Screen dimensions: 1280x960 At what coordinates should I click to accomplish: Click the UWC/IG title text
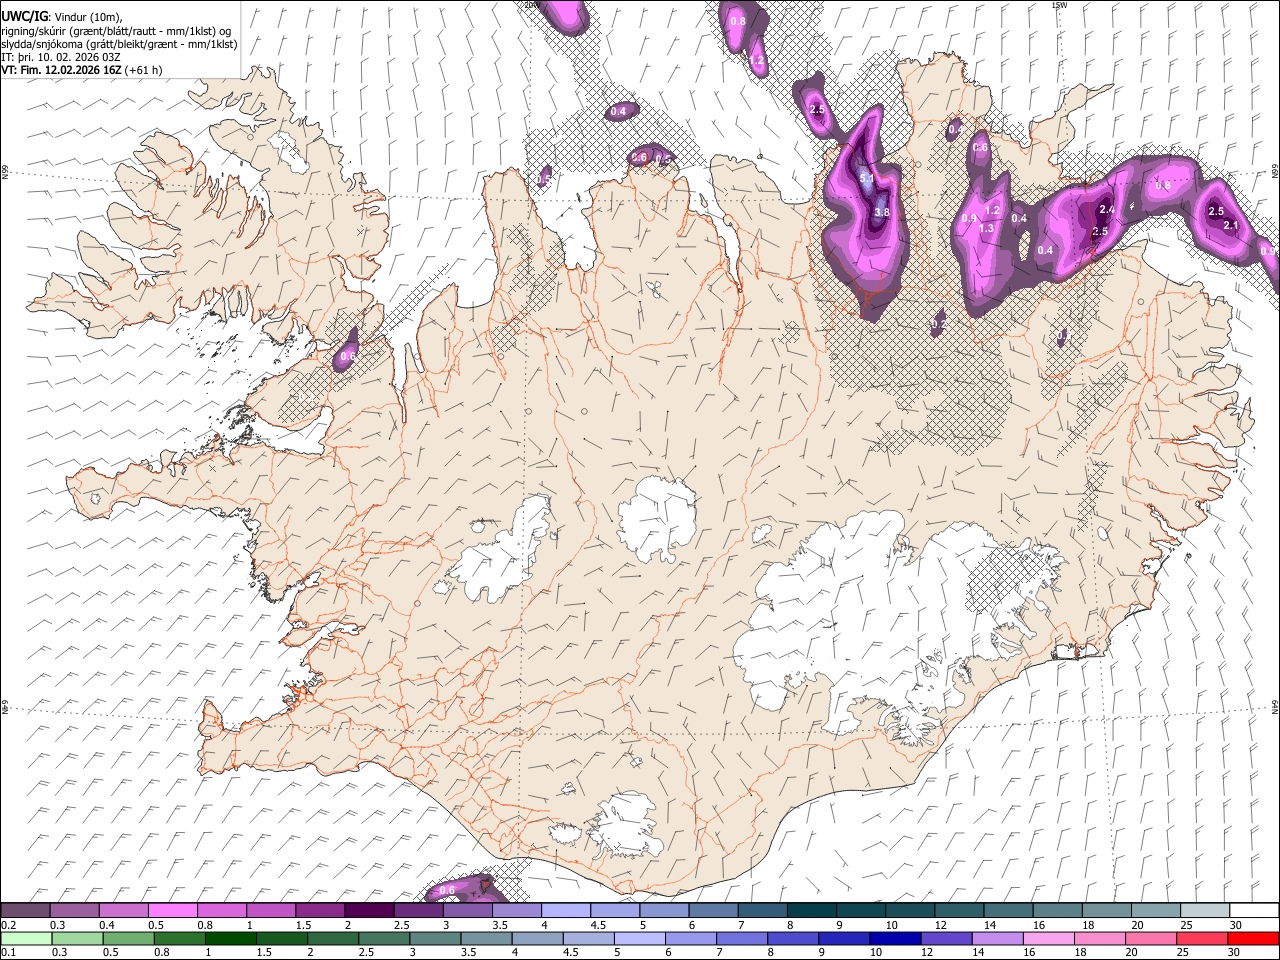[25, 17]
